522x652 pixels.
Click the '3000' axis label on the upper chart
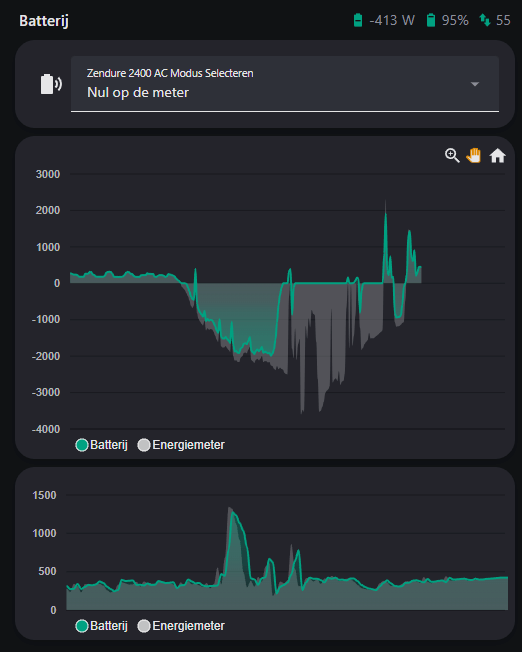pyautogui.click(x=48, y=174)
